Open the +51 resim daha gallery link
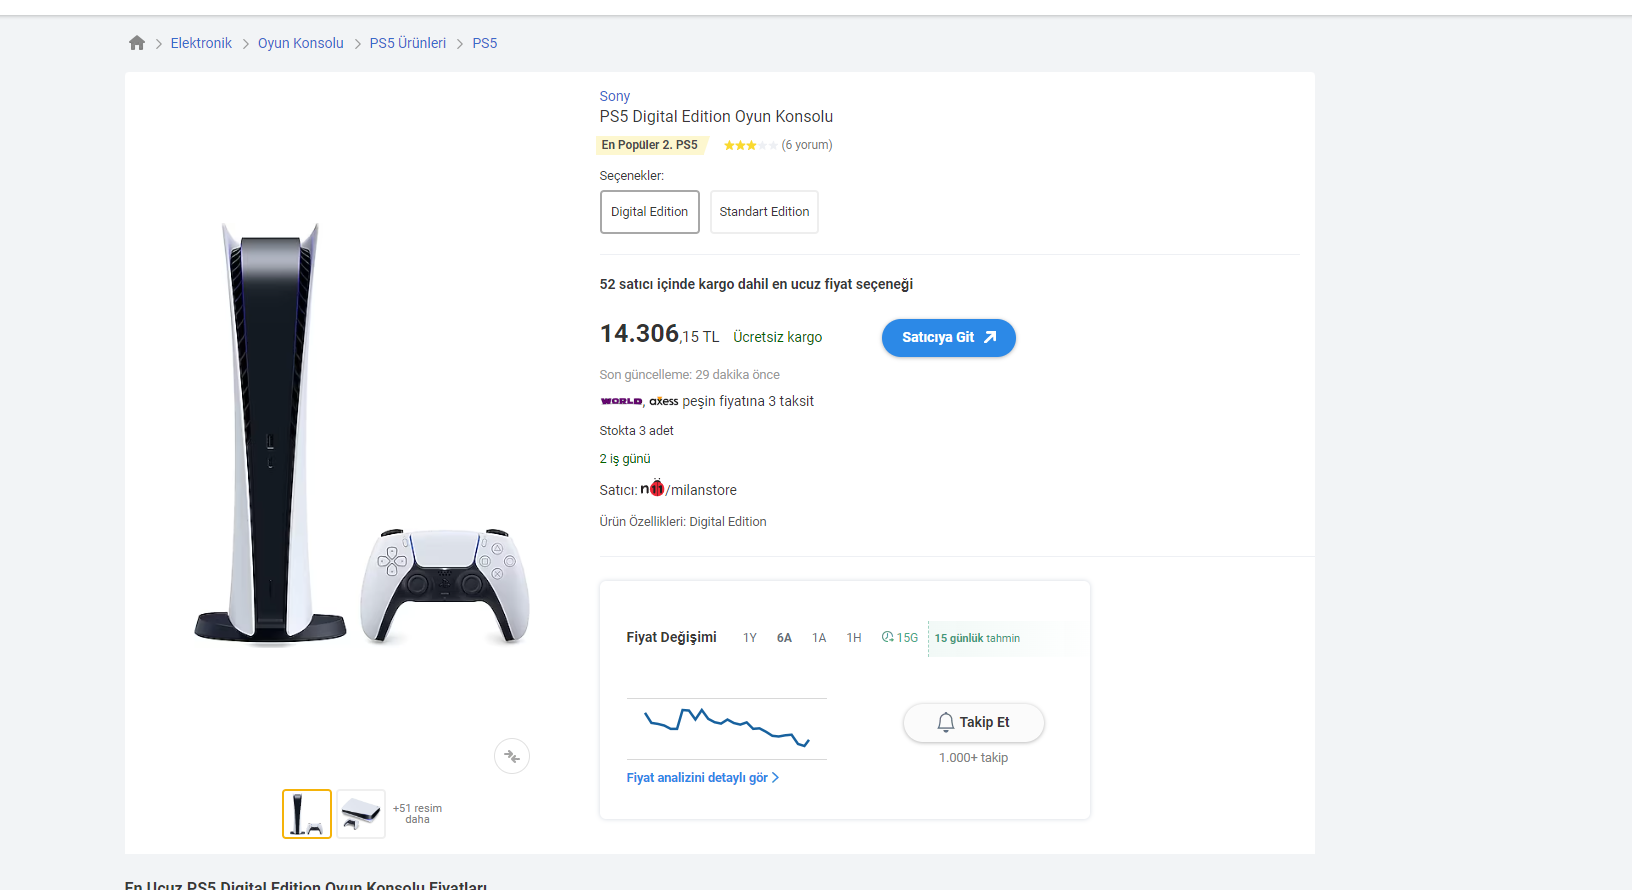 (417, 814)
